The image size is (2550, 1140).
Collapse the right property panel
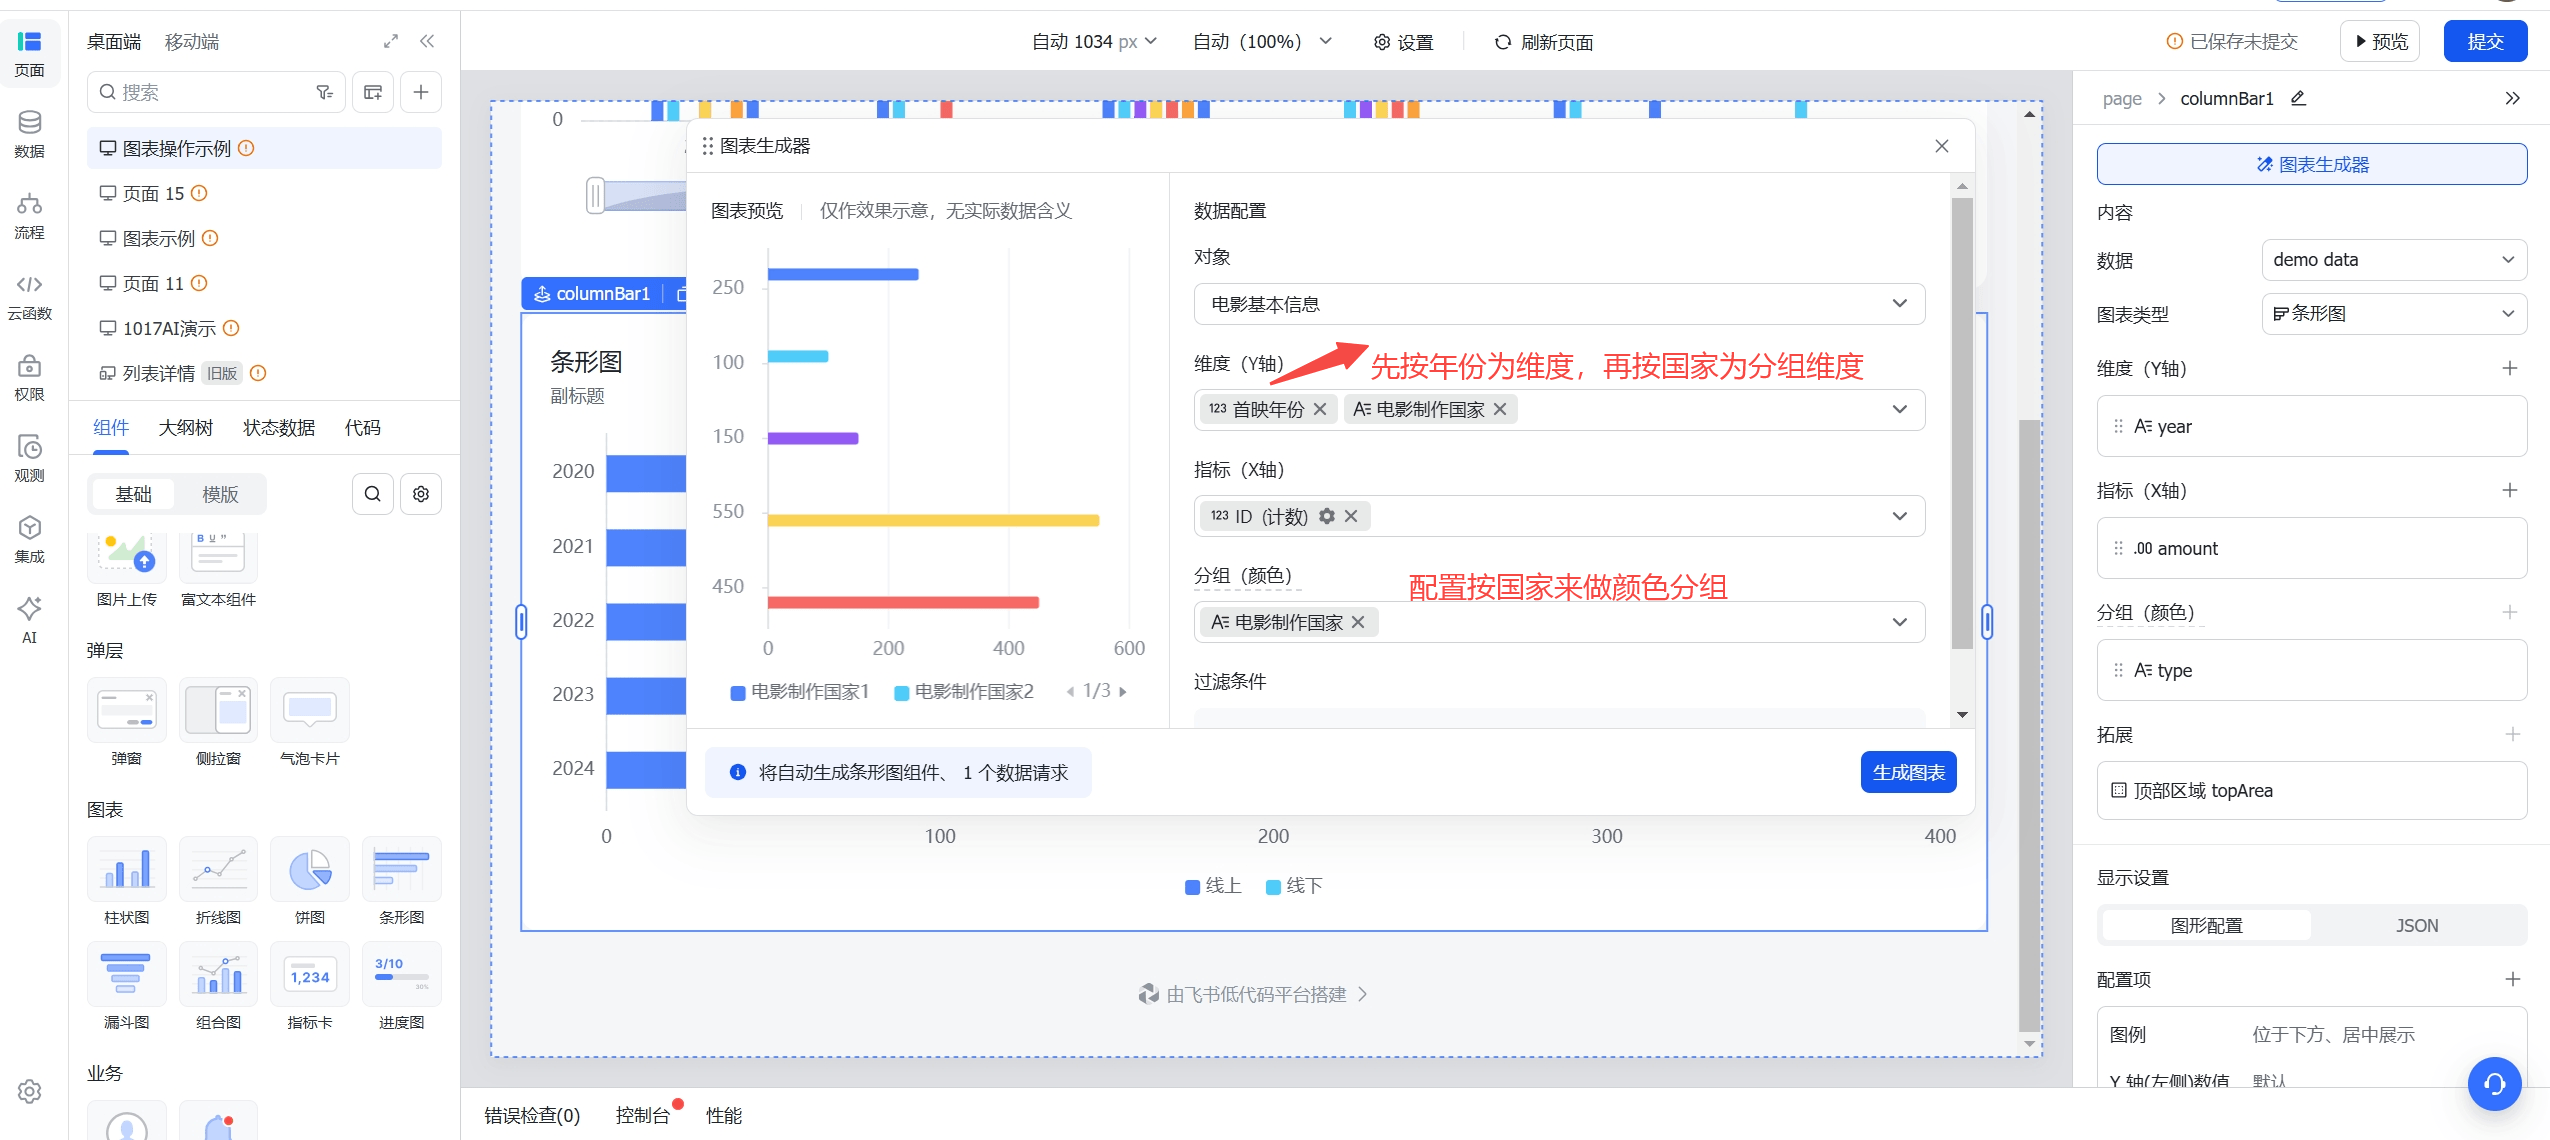tap(2512, 98)
